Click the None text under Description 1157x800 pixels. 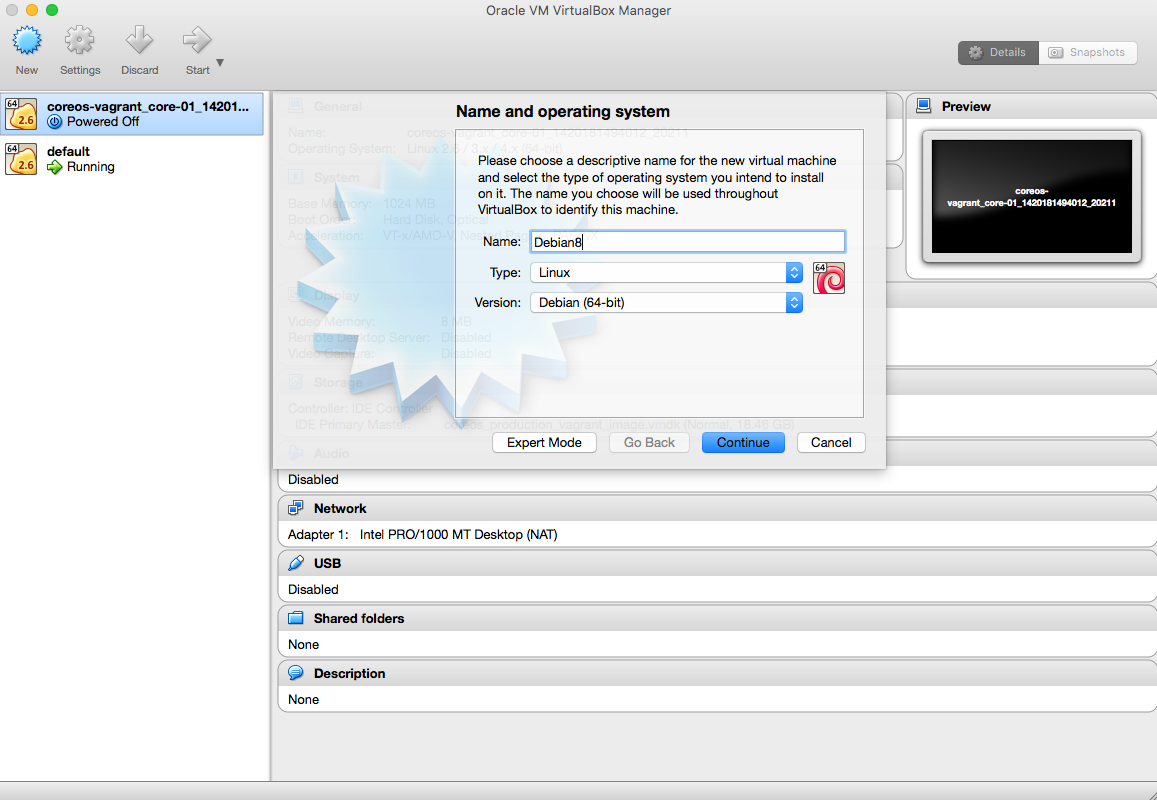tap(303, 699)
